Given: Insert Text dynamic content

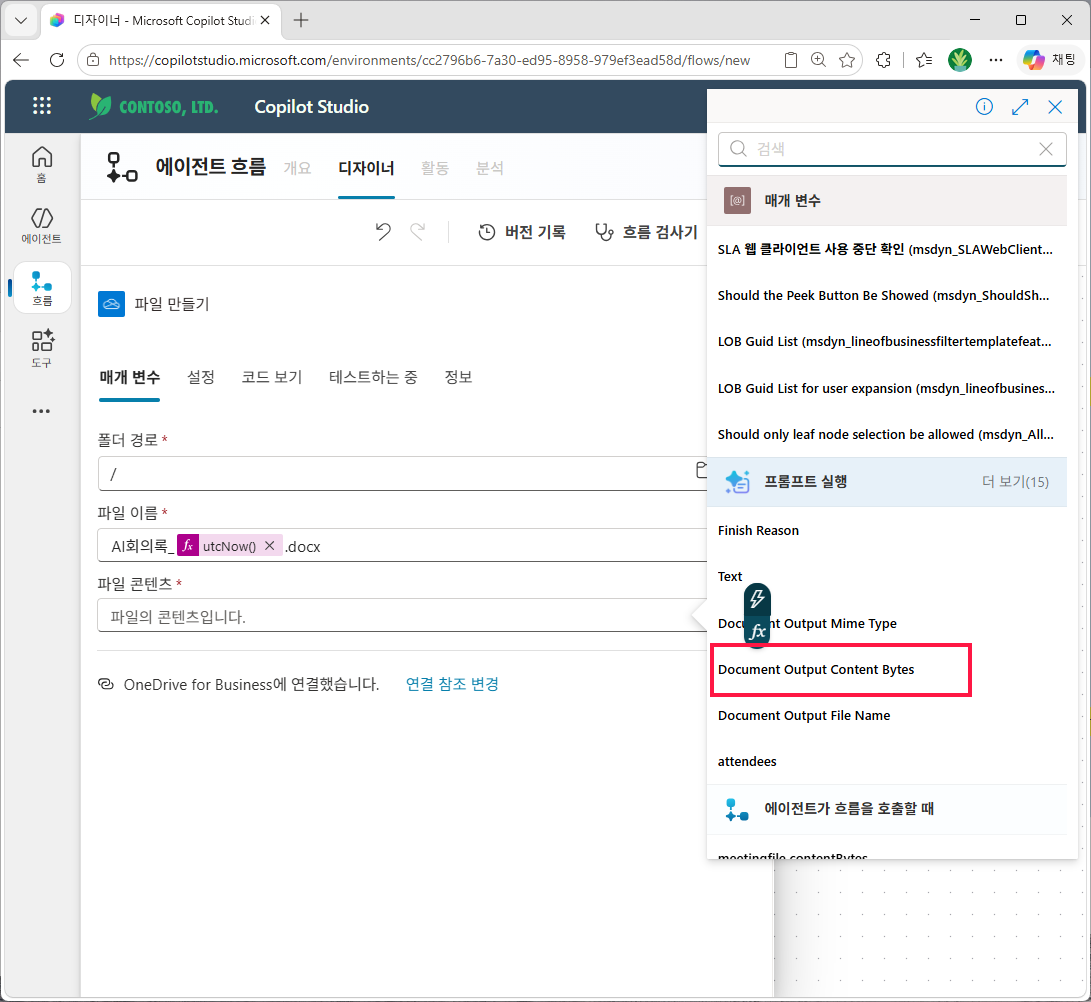Looking at the screenshot, I should tap(729, 576).
